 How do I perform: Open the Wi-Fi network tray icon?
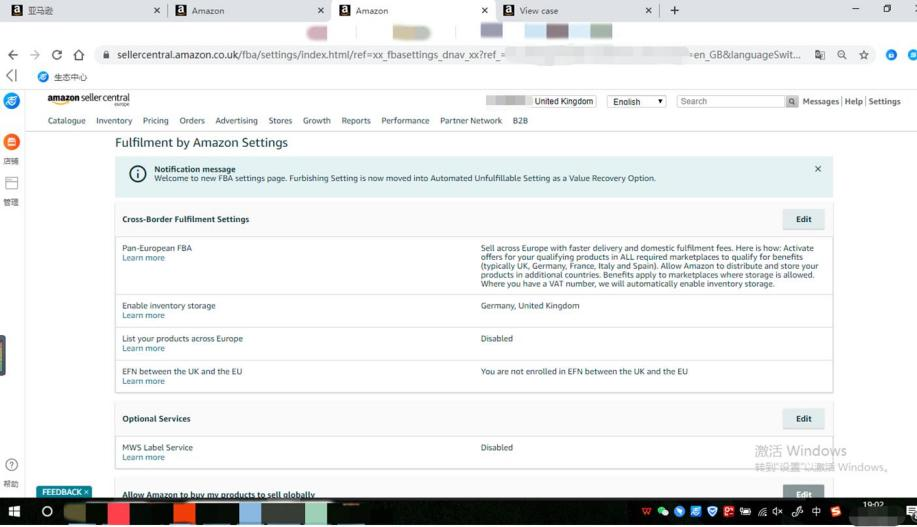pyautogui.click(x=762, y=512)
